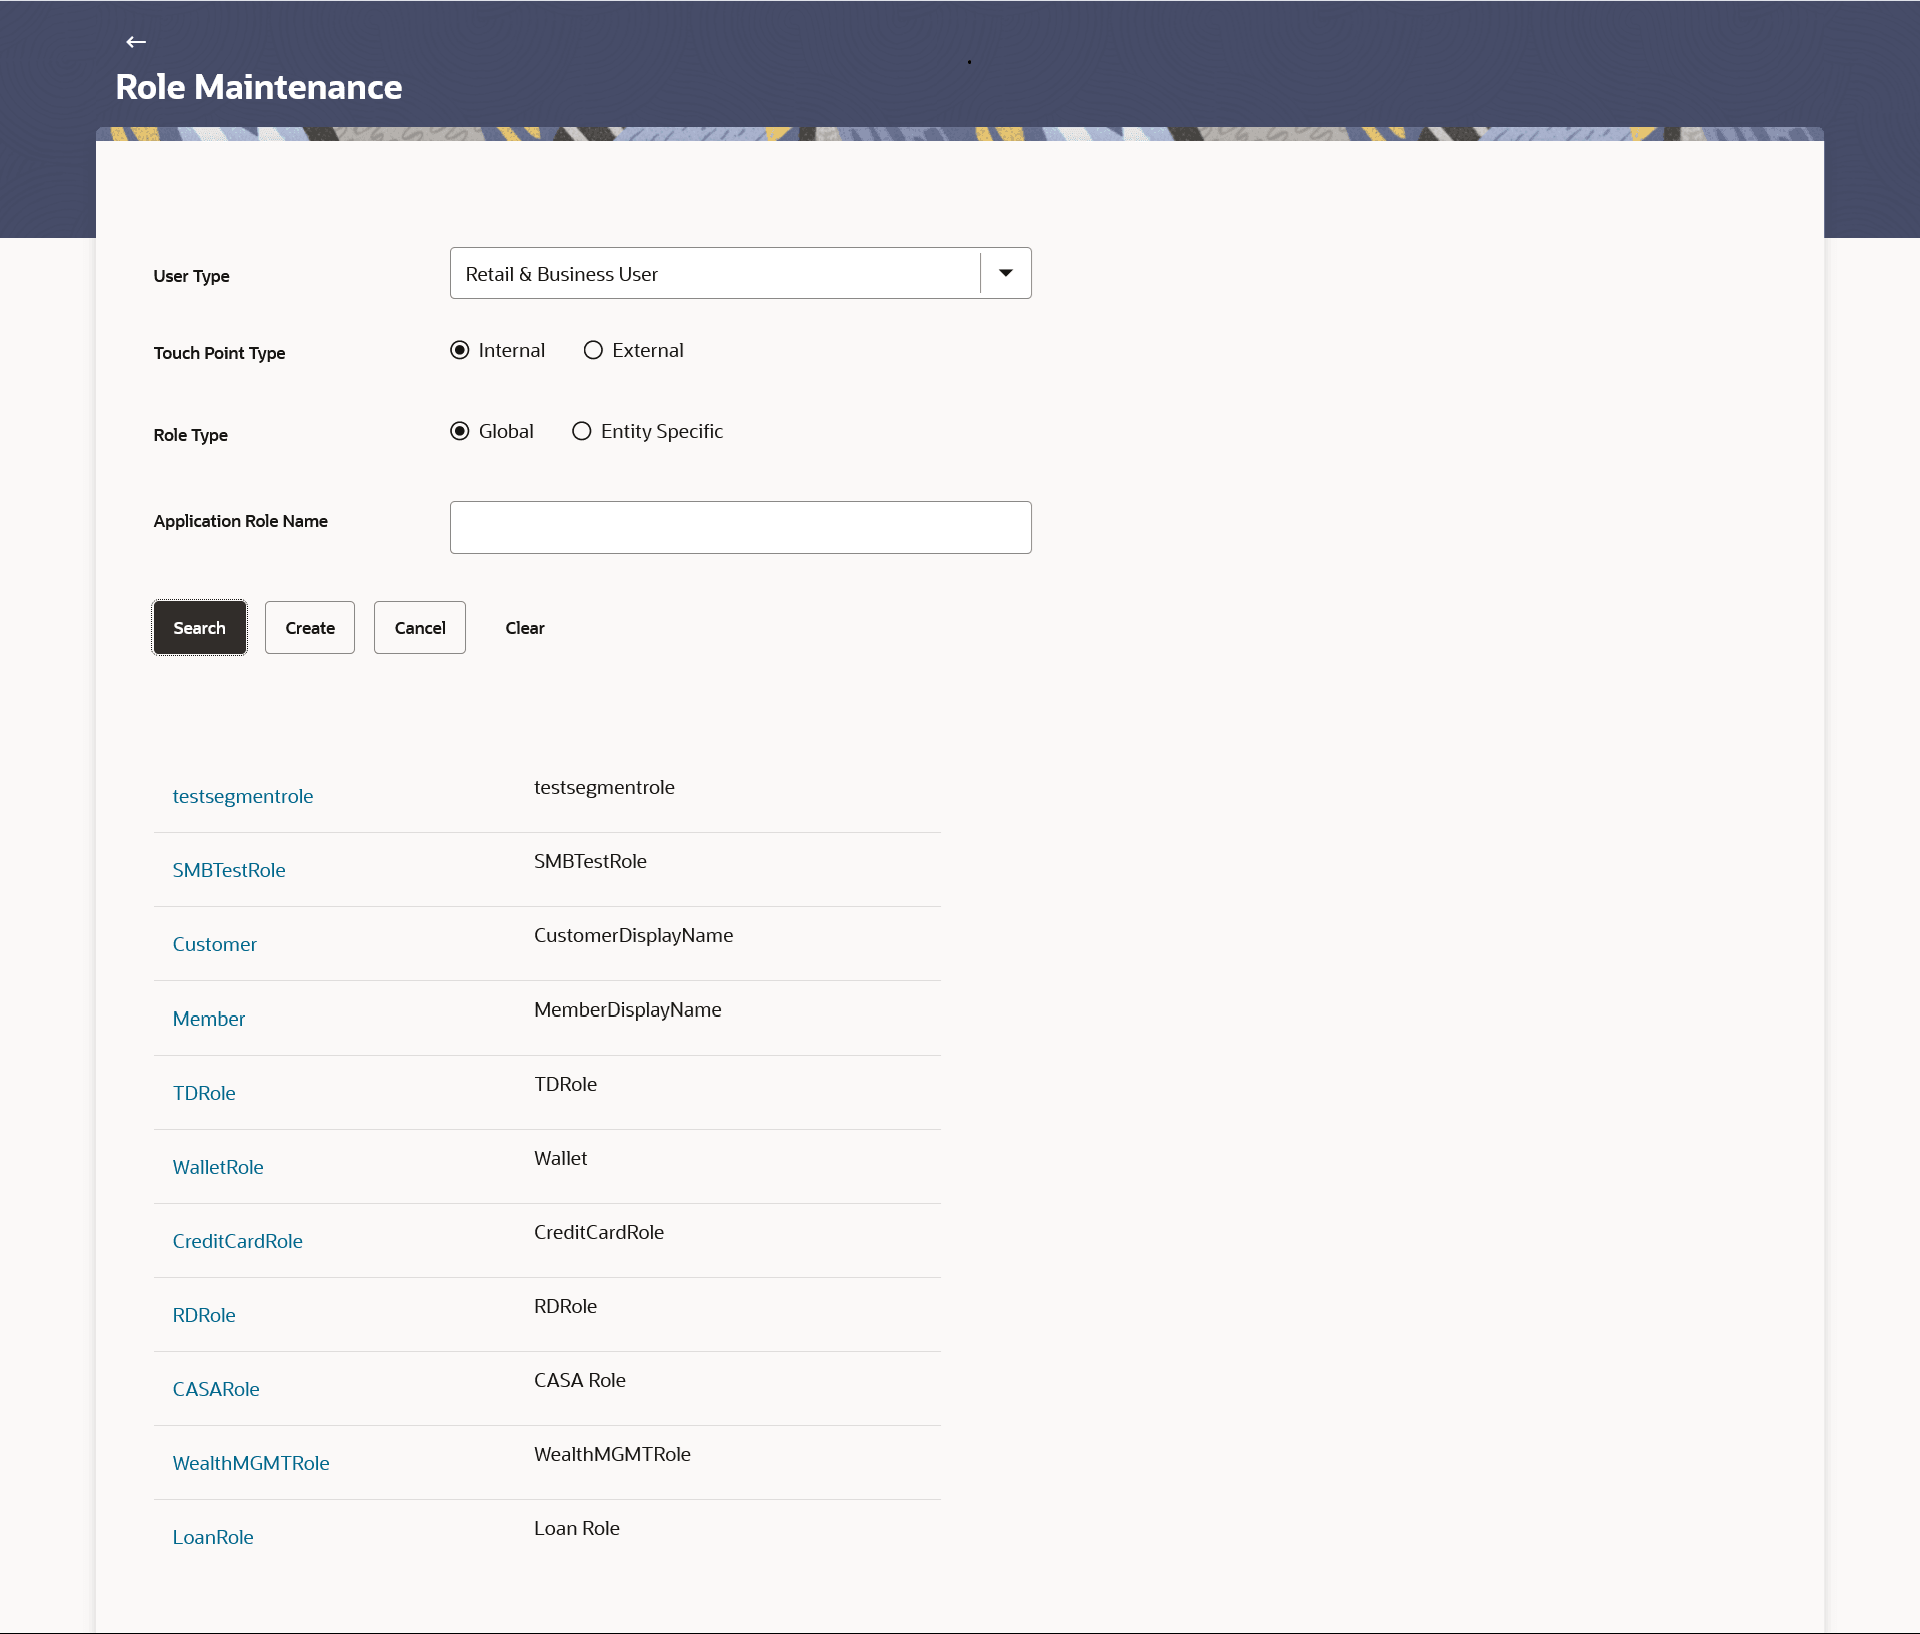Viewport: 1920px width, 1634px height.
Task: Open the SMBTestRole link
Action: [x=229, y=870]
